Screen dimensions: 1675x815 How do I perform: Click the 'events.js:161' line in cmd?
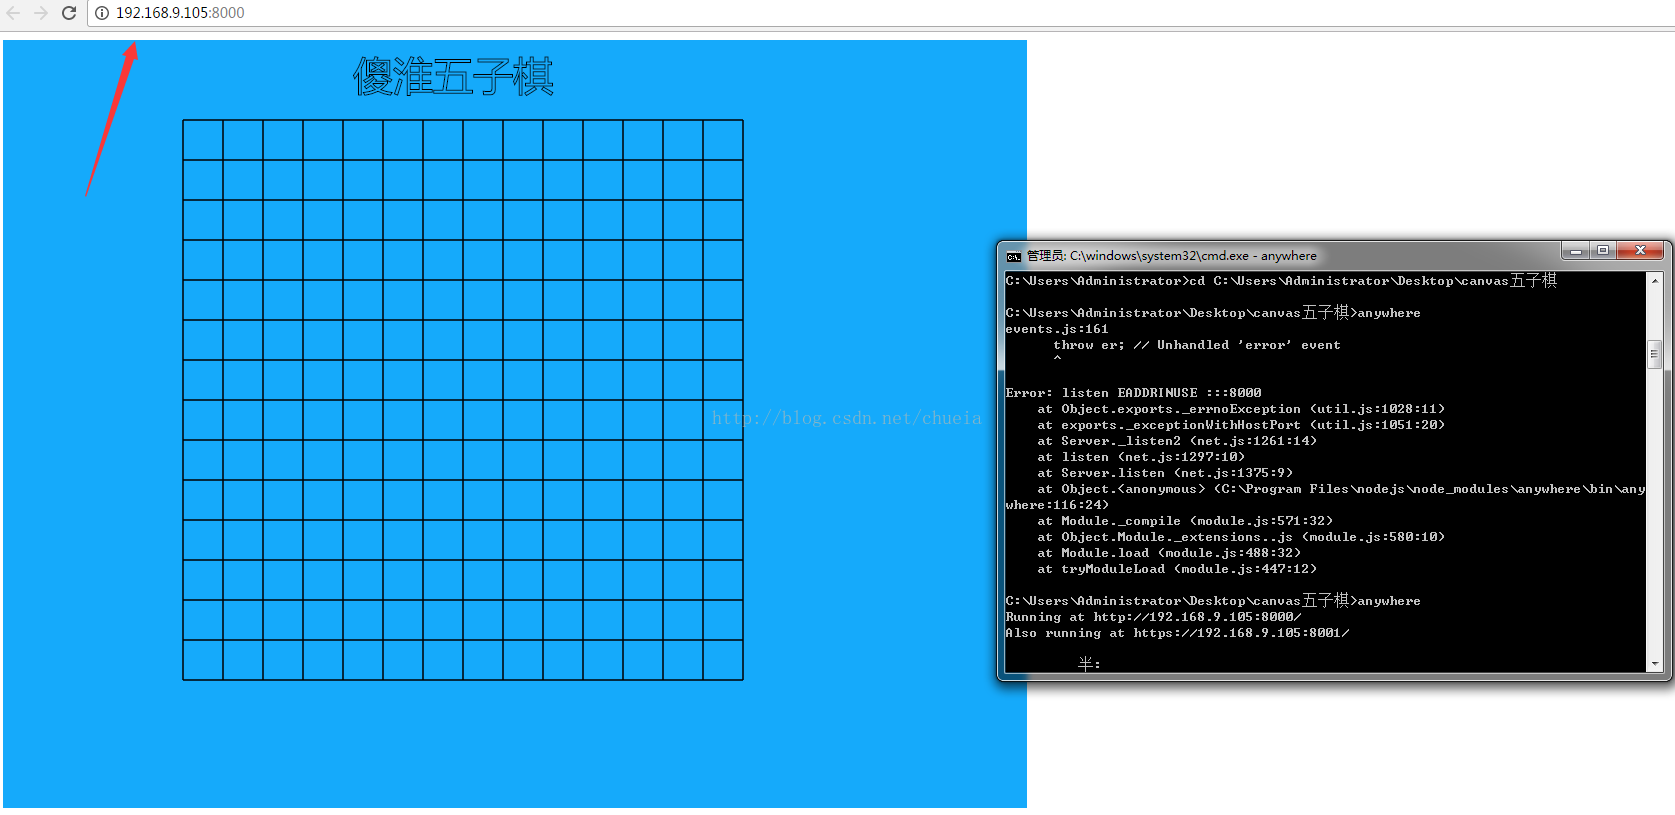(1057, 329)
